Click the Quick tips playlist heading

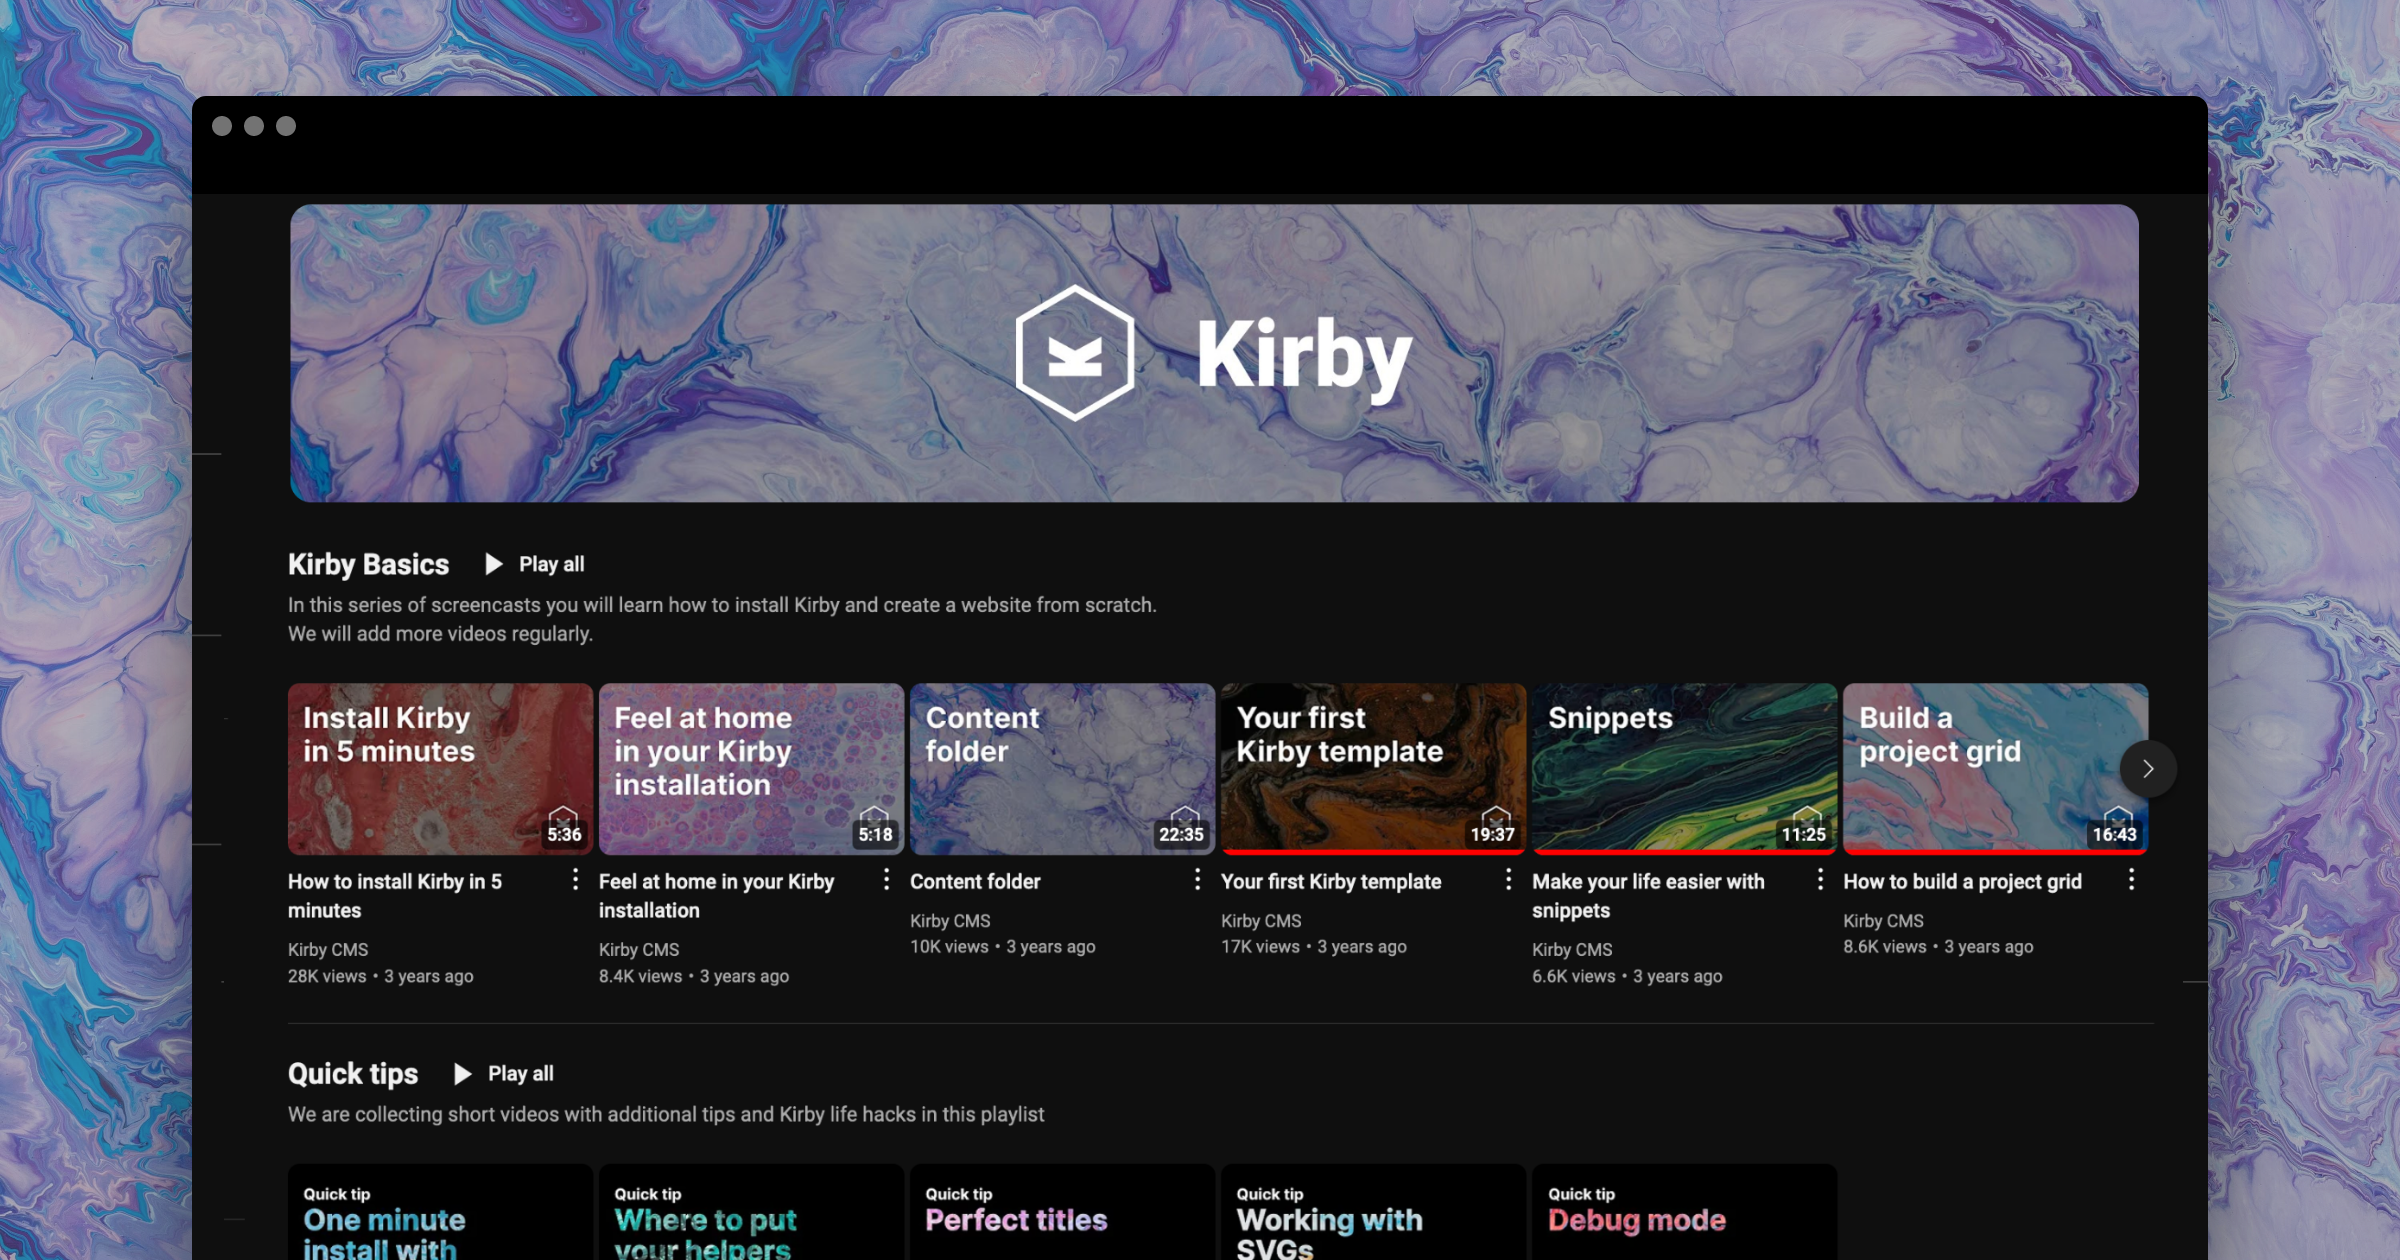(353, 1074)
